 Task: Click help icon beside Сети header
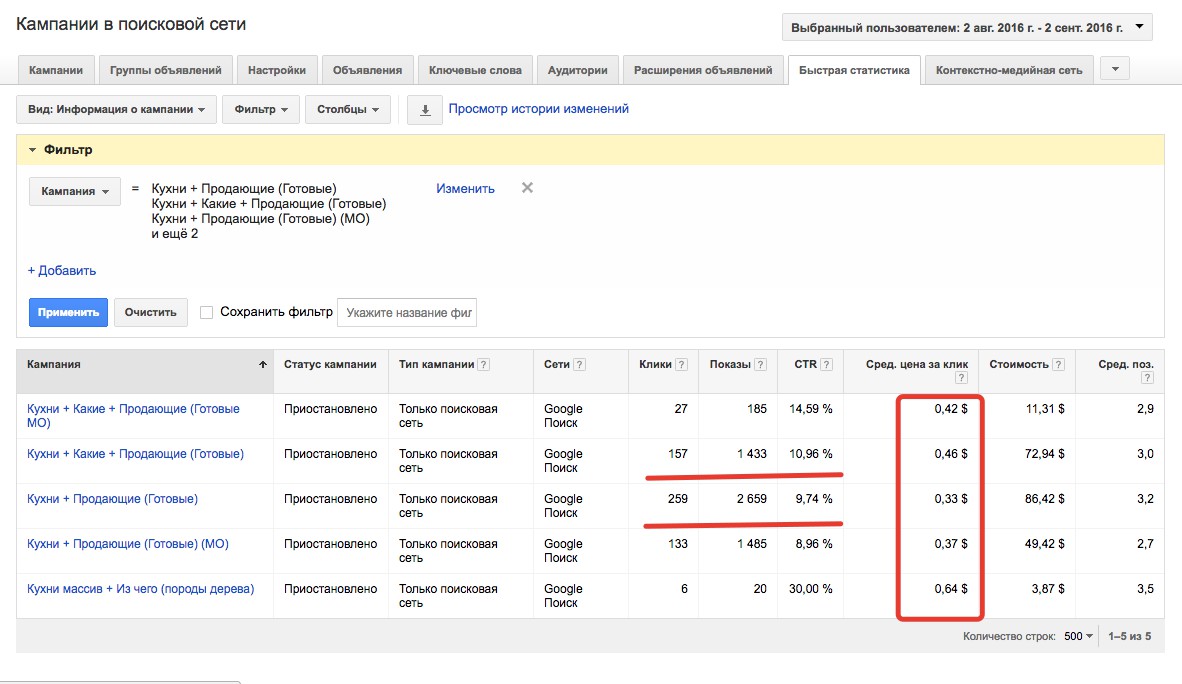(x=579, y=365)
